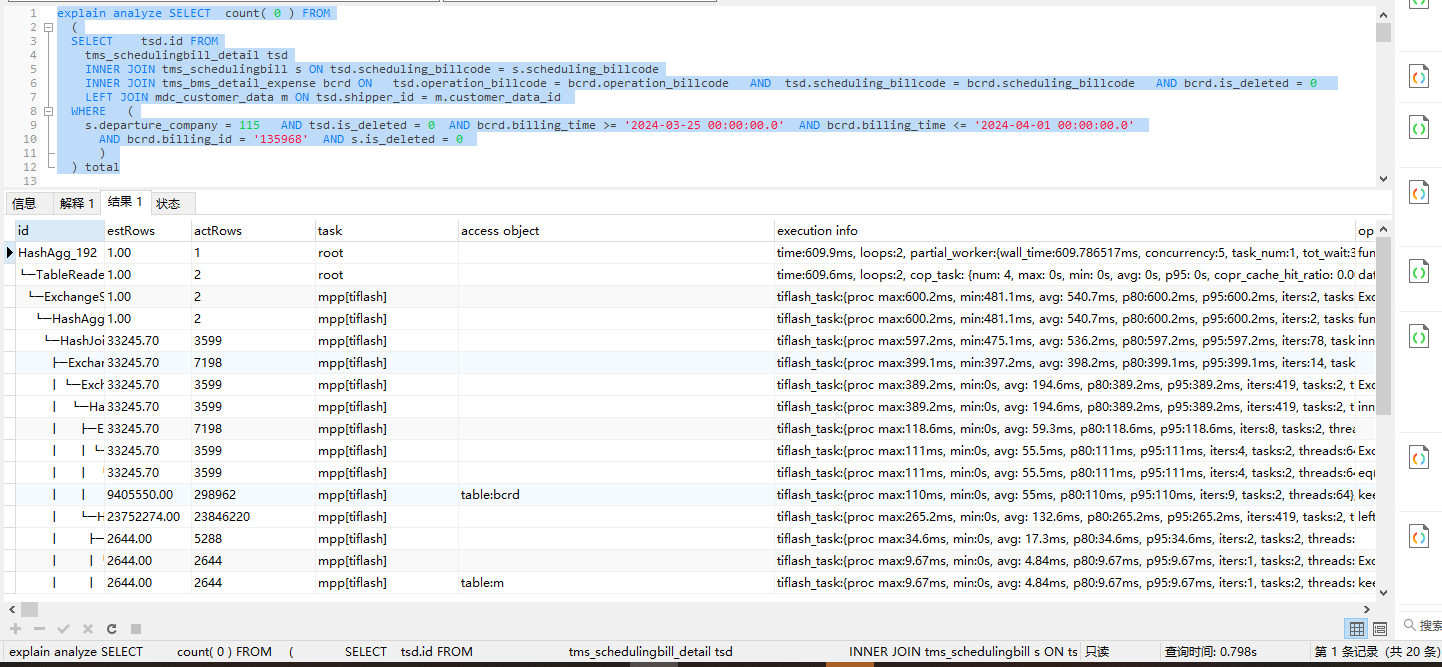Screen dimensions: 1442x667
Task: Click the execution info column header
Action: (x=1064, y=230)
